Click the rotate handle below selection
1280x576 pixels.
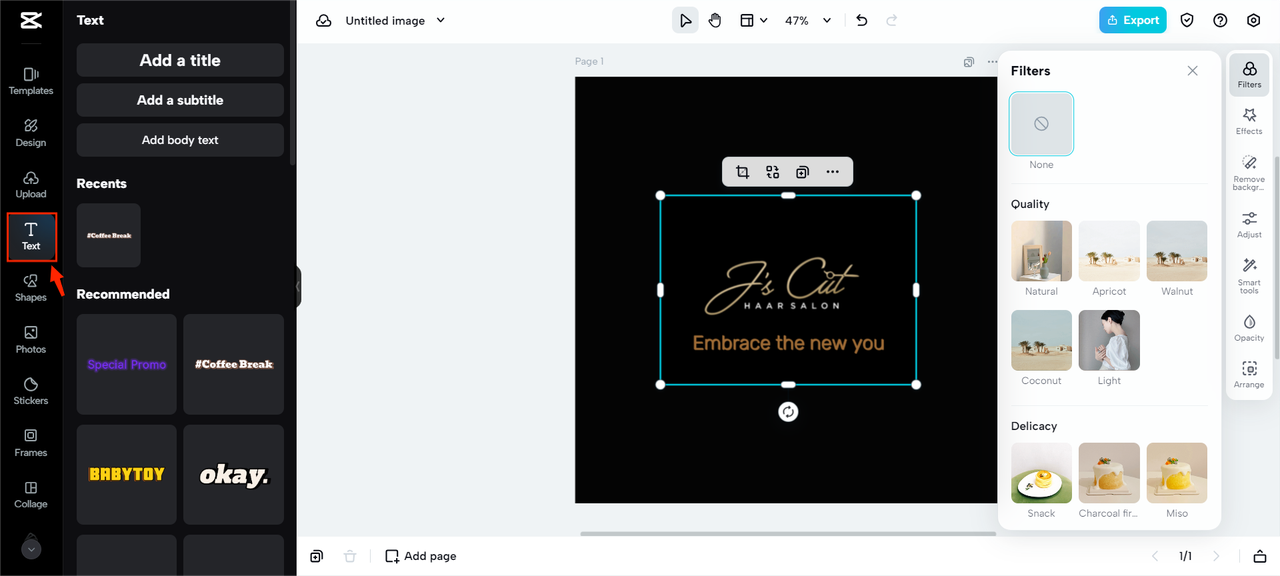(788, 412)
